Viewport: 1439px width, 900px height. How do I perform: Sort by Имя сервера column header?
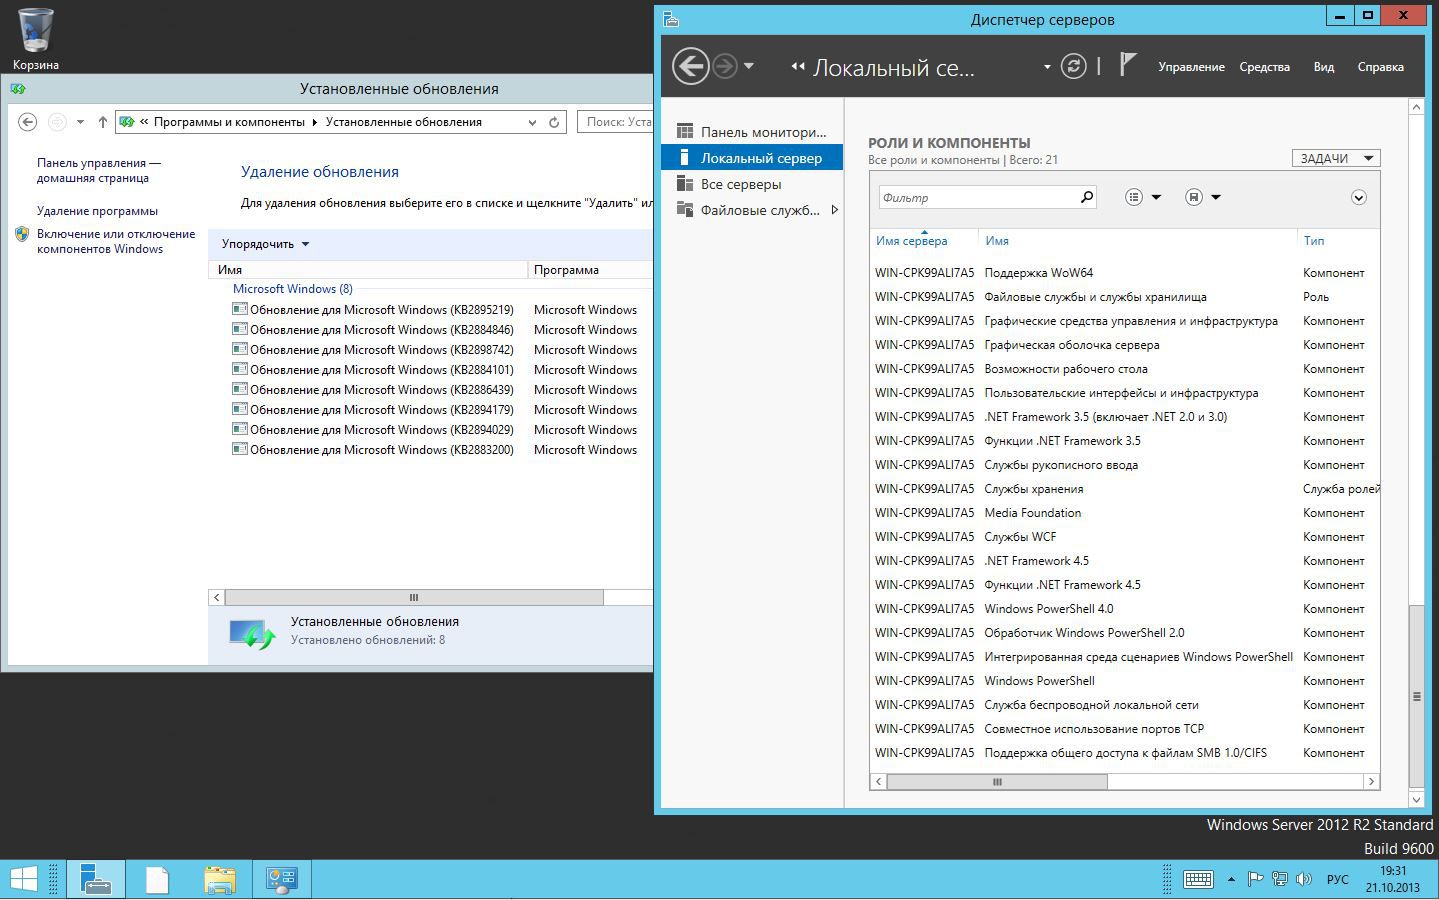tap(911, 240)
